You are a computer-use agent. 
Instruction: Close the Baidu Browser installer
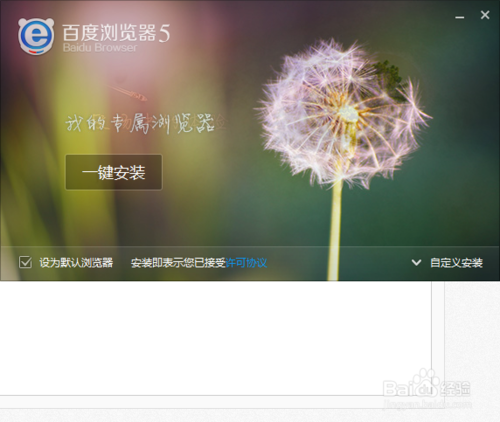(x=485, y=15)
